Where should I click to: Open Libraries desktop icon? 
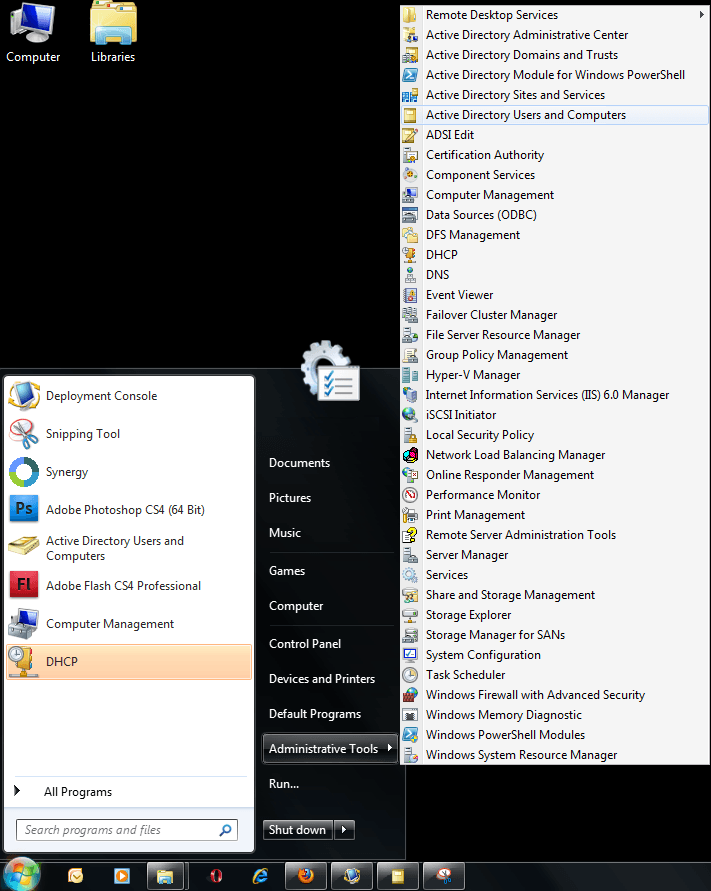113,32
